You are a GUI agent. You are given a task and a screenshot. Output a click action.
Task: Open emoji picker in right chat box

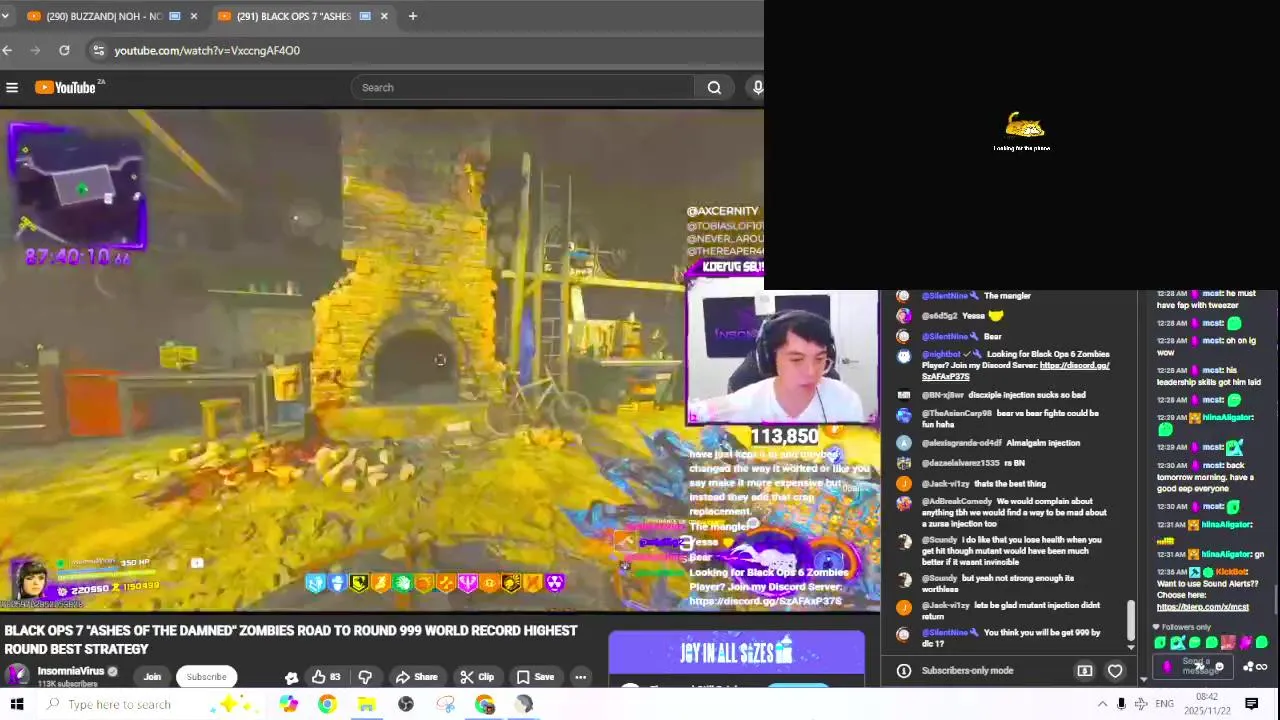coord(1219,667)
